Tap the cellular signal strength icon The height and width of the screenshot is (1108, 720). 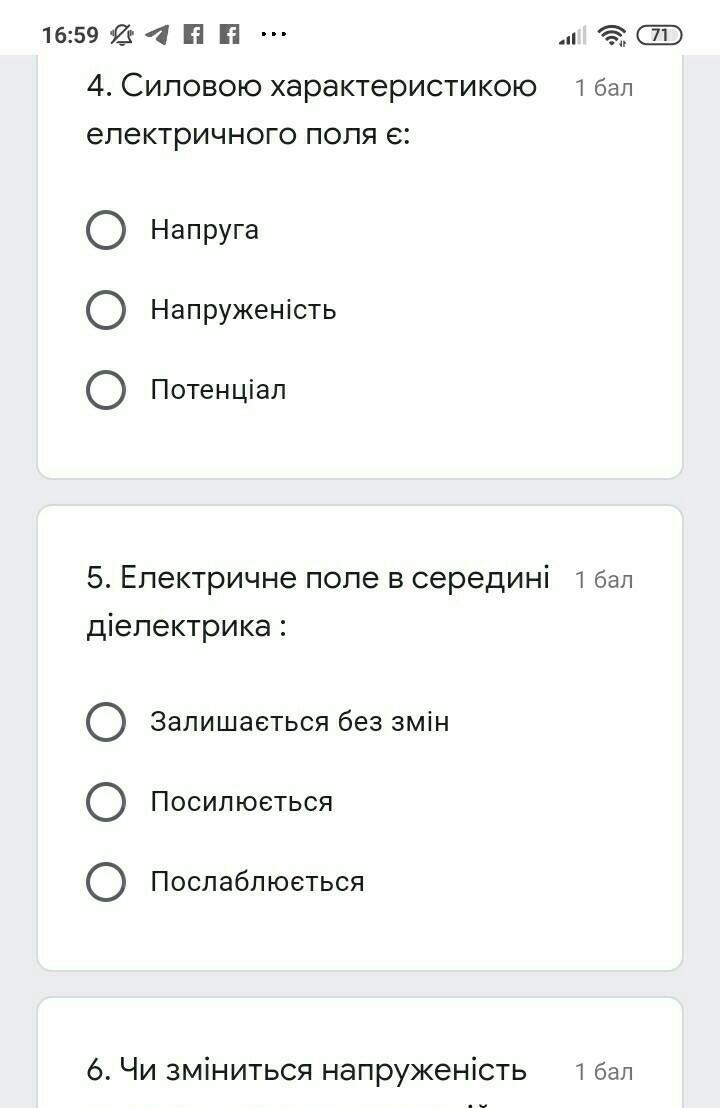tap(573, 37)
